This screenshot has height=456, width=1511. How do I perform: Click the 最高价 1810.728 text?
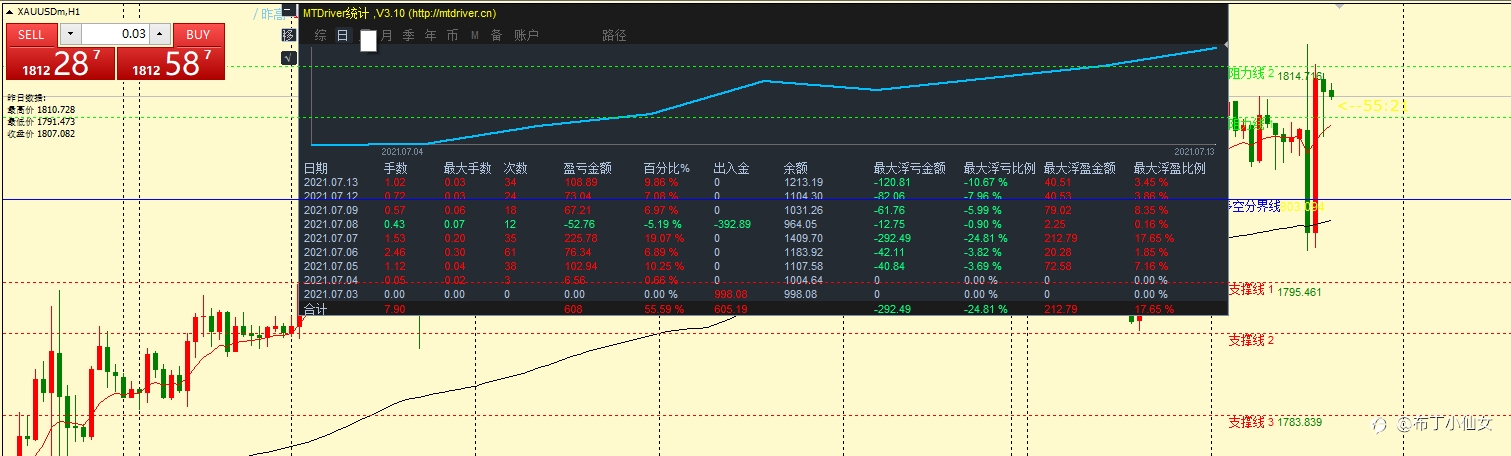tap(41, 109)
